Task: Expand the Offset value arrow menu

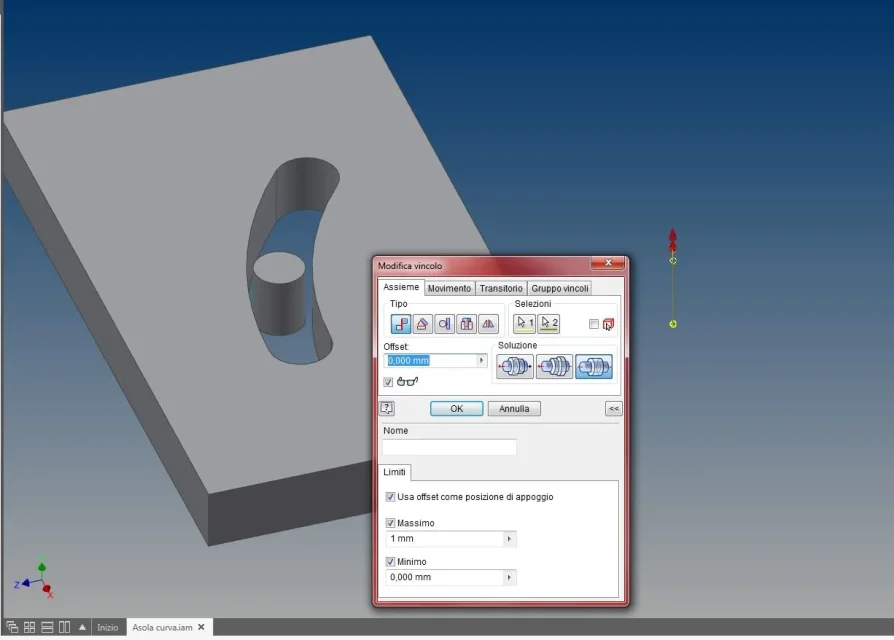Action: [482, 360]
